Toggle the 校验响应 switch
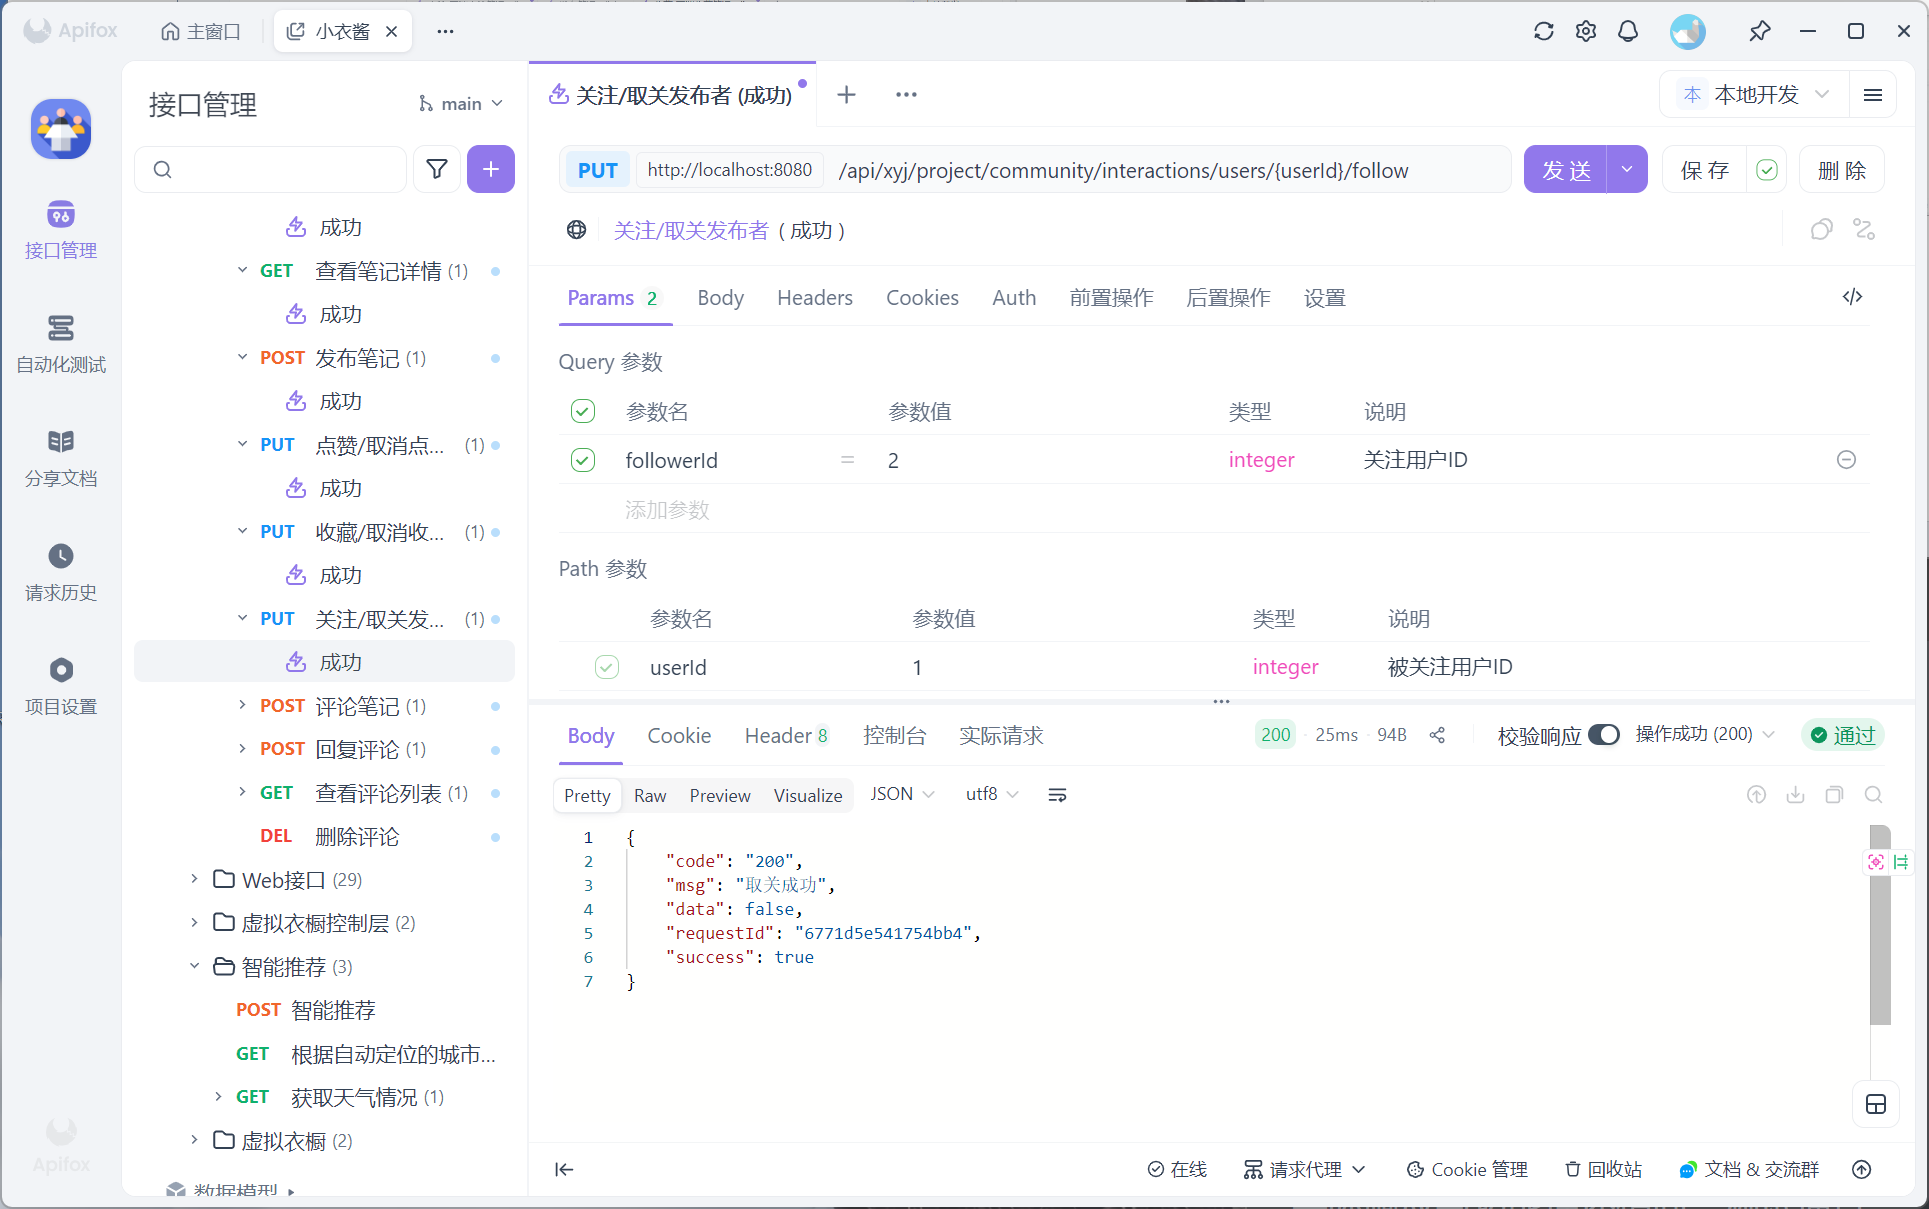This screenshot has height=1209, width=1929. click(x=1603, y=735)
